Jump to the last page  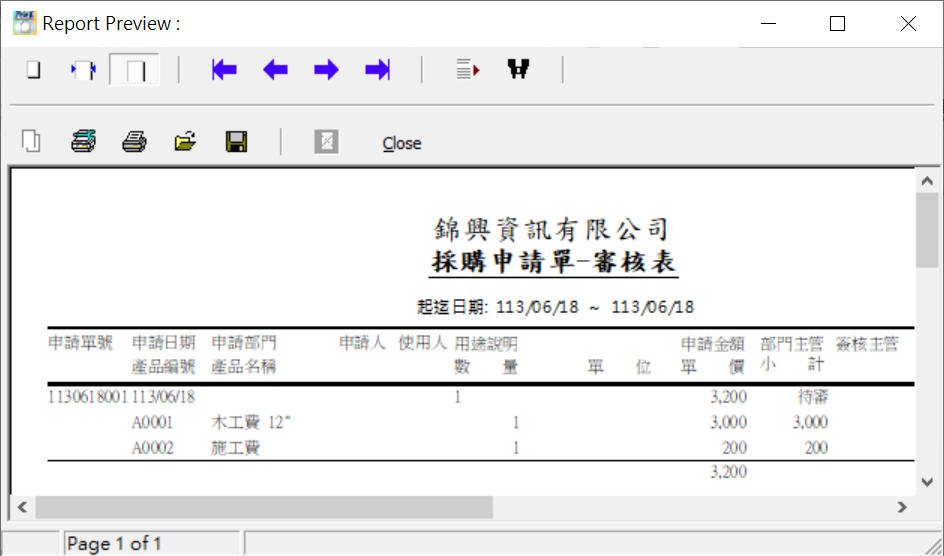[x=377, y=70]
